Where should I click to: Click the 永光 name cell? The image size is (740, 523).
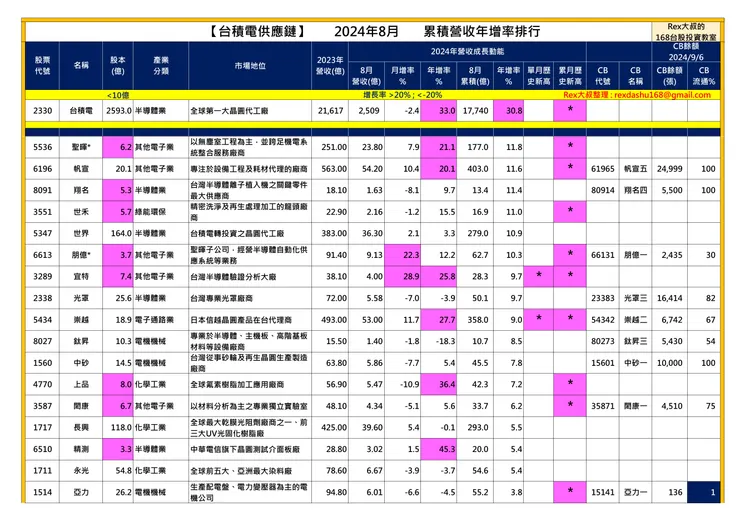(81, 471)
